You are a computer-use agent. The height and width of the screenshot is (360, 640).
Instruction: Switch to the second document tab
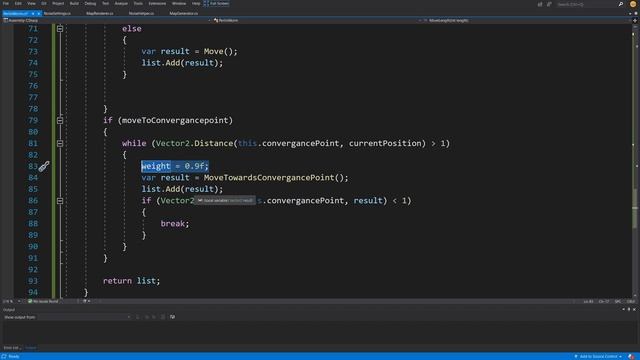(x=57, y=13)
